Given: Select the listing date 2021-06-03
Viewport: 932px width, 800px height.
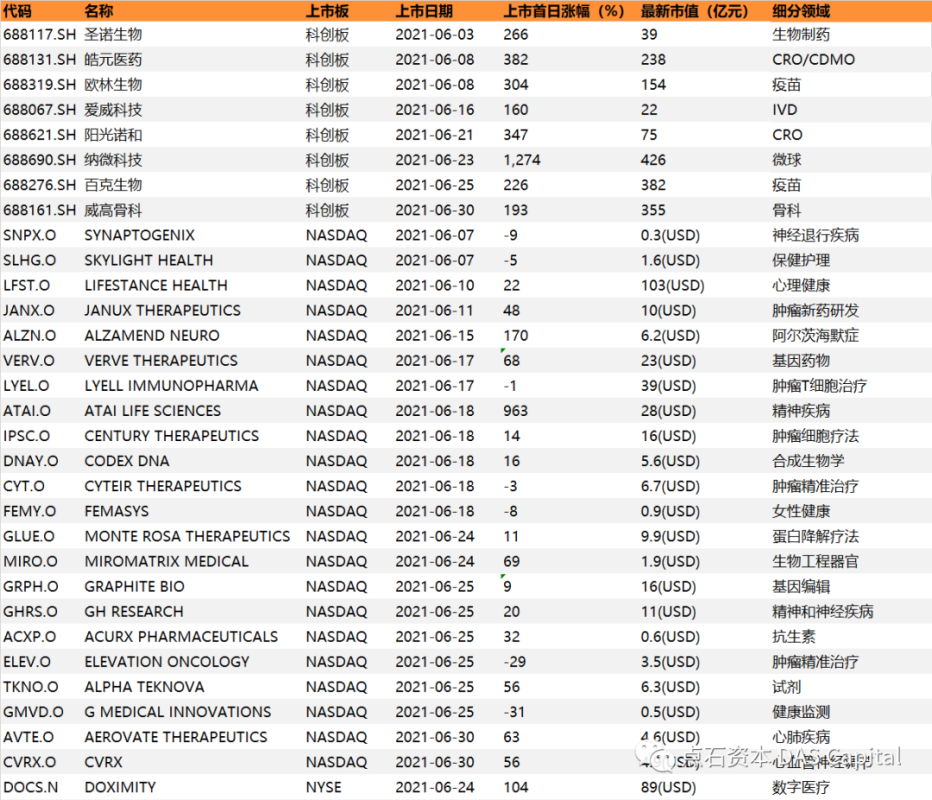Looking at the screenshot, I should coord(434,34).
